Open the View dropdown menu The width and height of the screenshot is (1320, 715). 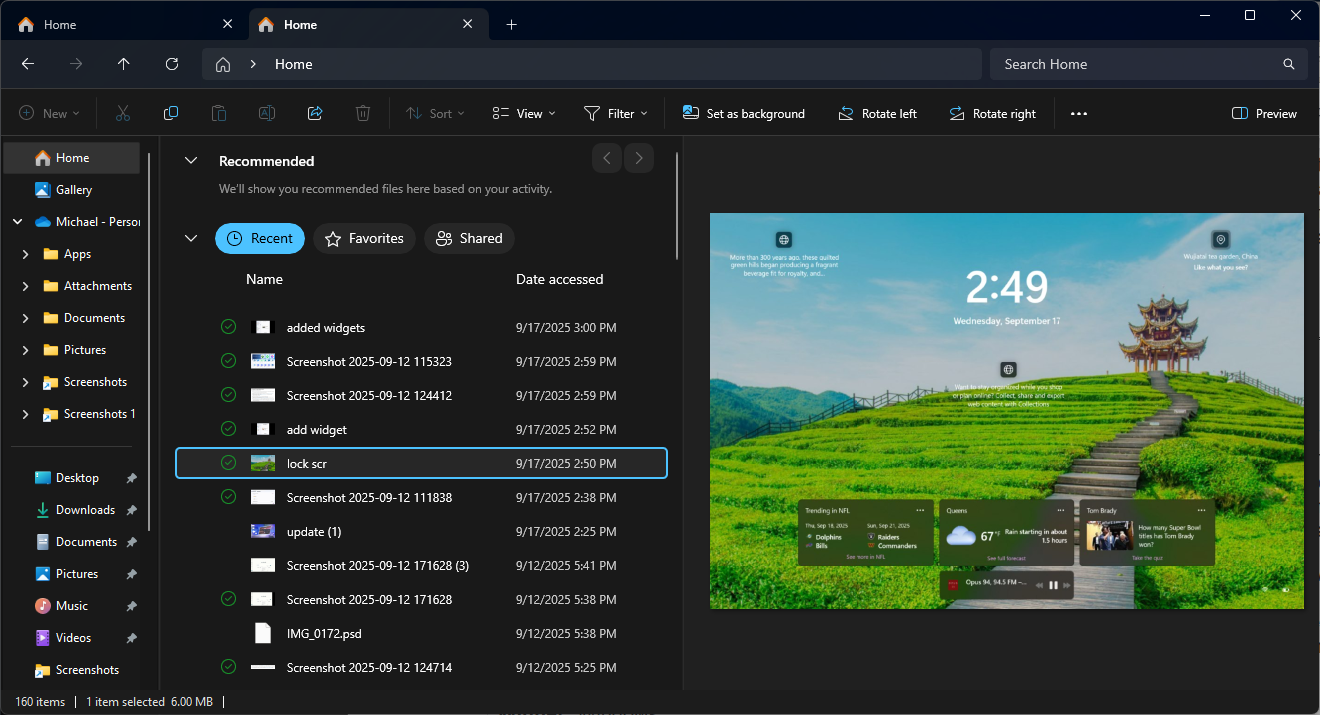[524, 113]
